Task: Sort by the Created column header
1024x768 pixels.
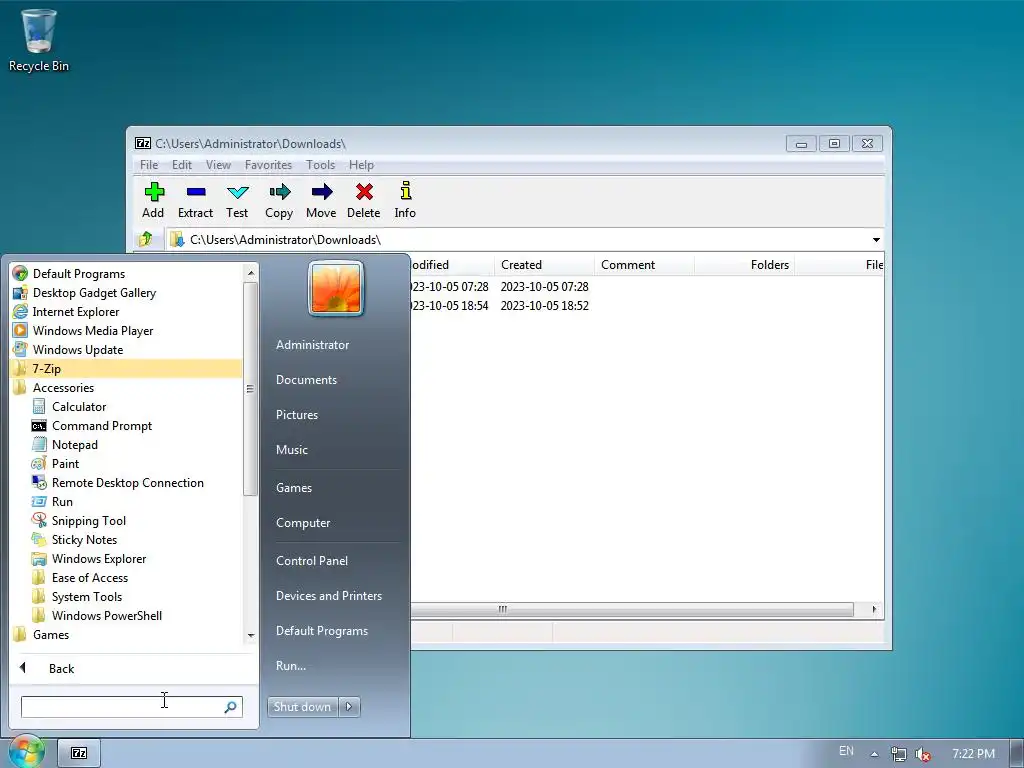Action: point(544,264)
